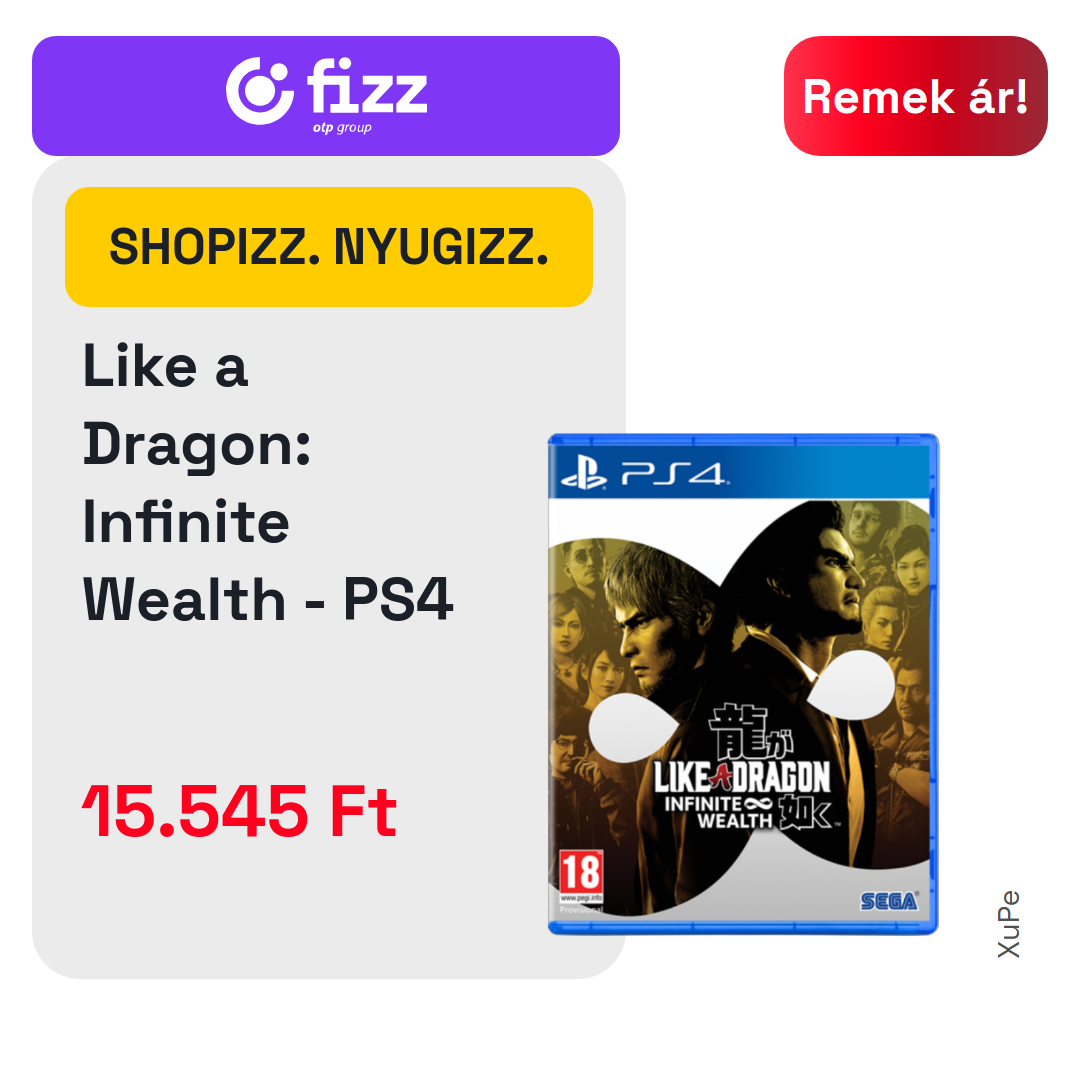
Task: Click the purple fizz header banner
Action: [326, 96]
